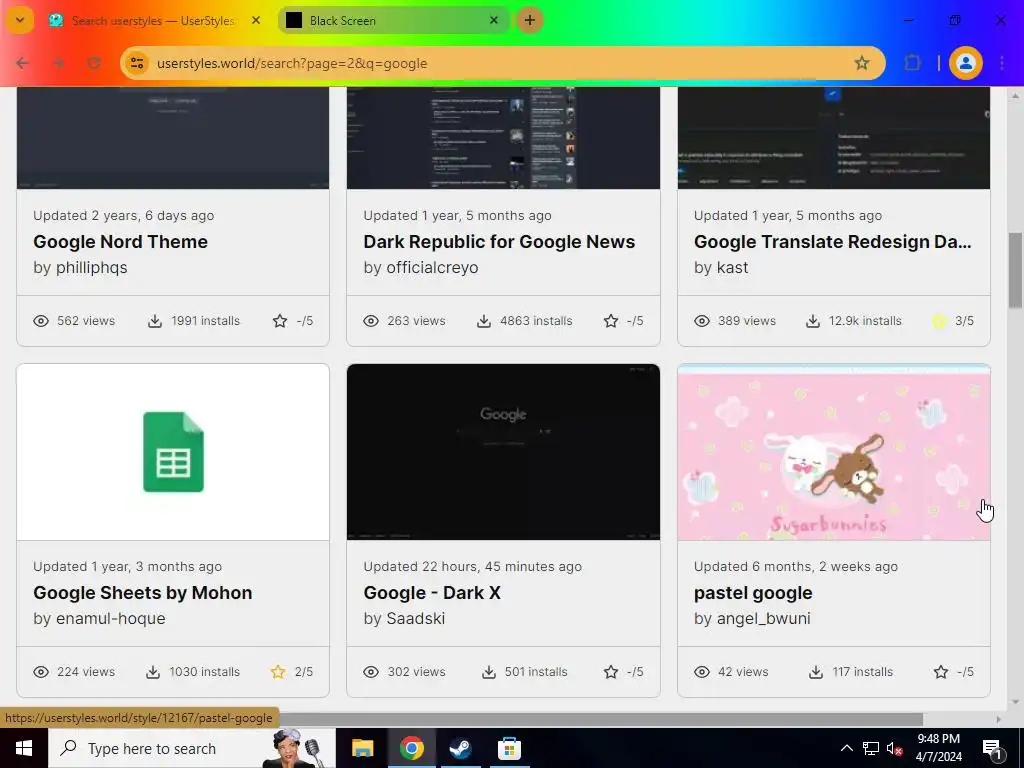Click download icon beside 1991 installs

tap(155, 321)
